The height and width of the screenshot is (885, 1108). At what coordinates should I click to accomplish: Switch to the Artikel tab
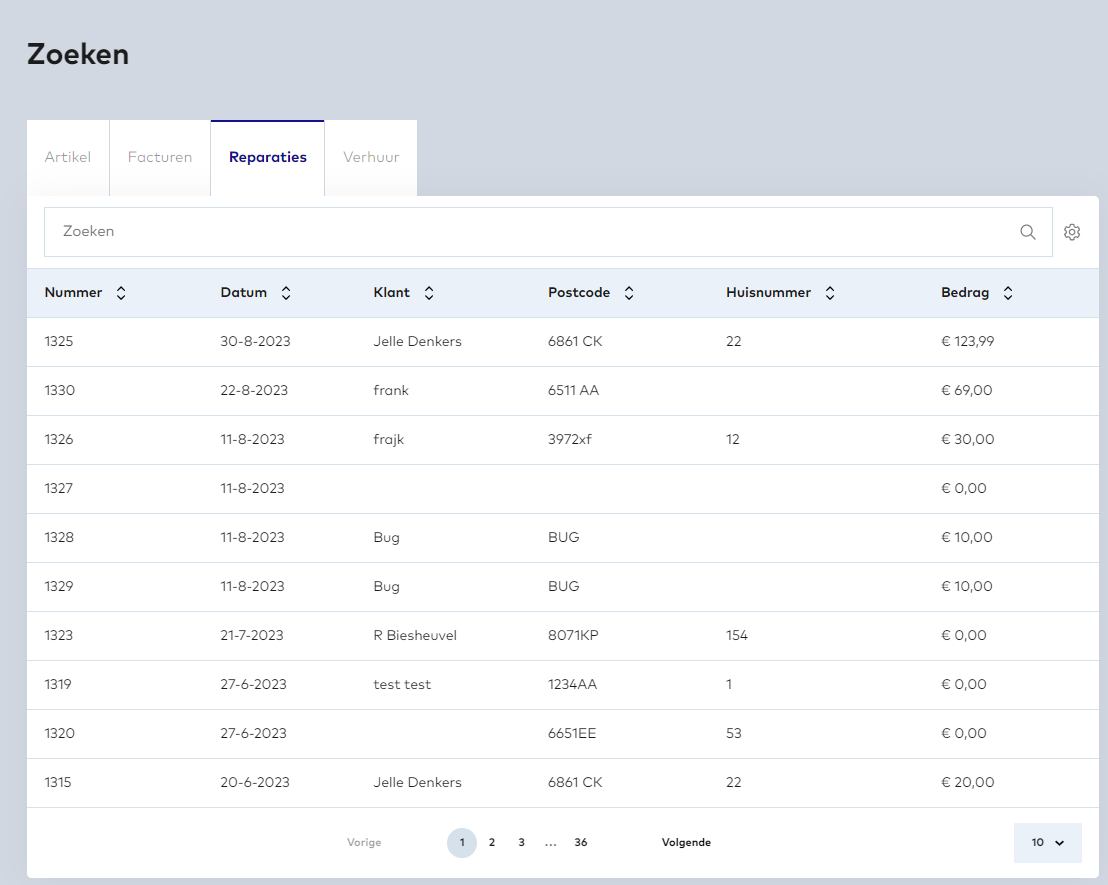coord(68,158)
